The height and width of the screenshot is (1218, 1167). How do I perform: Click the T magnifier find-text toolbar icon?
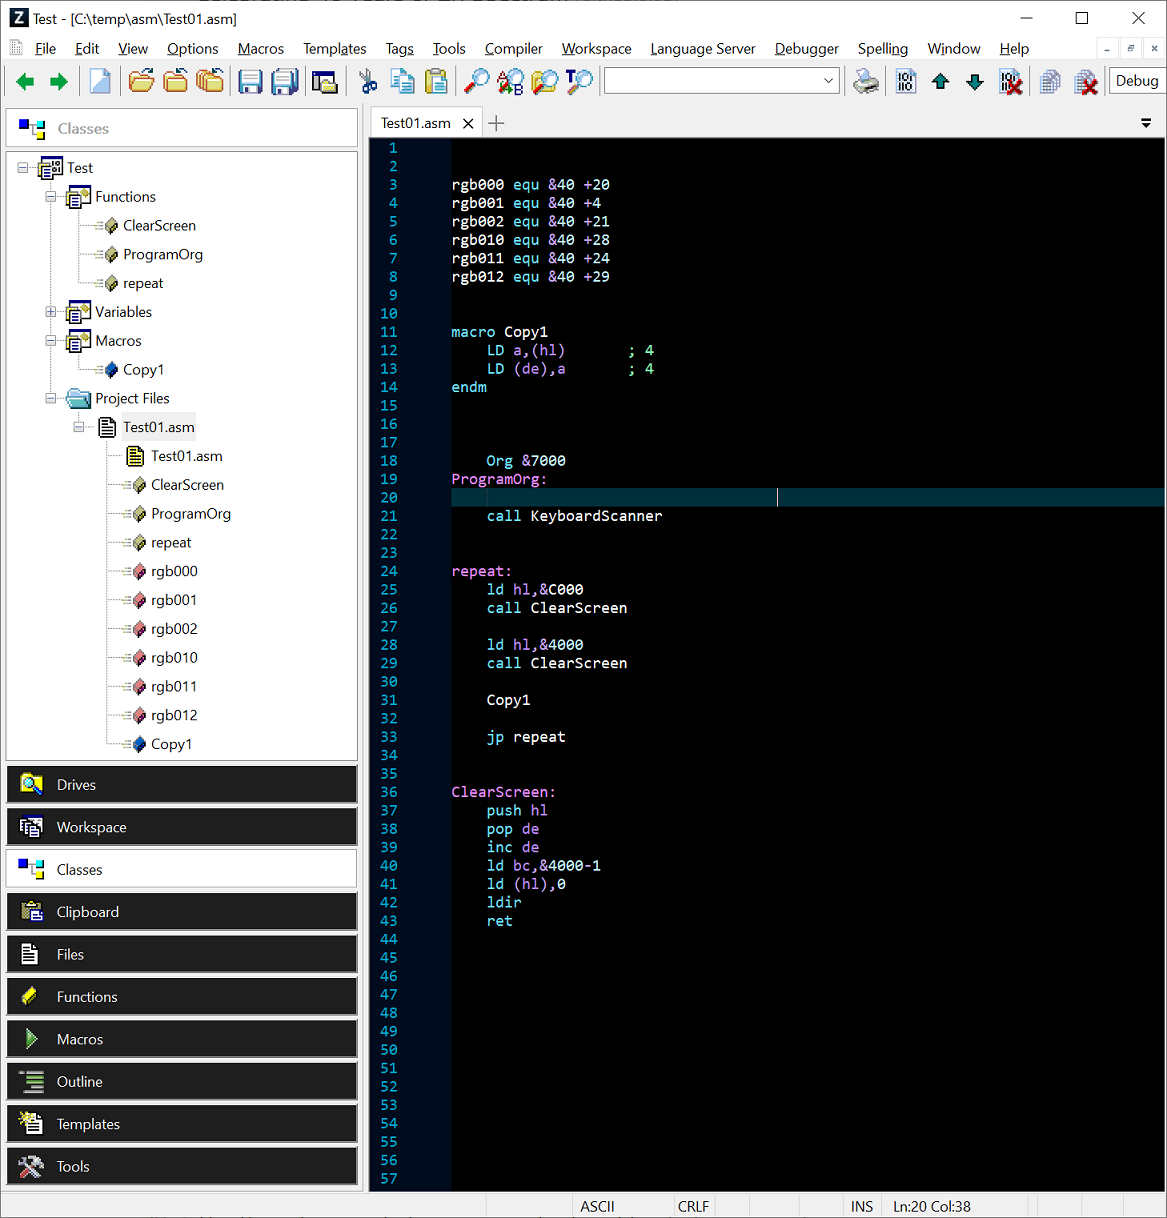pos(579,82)
